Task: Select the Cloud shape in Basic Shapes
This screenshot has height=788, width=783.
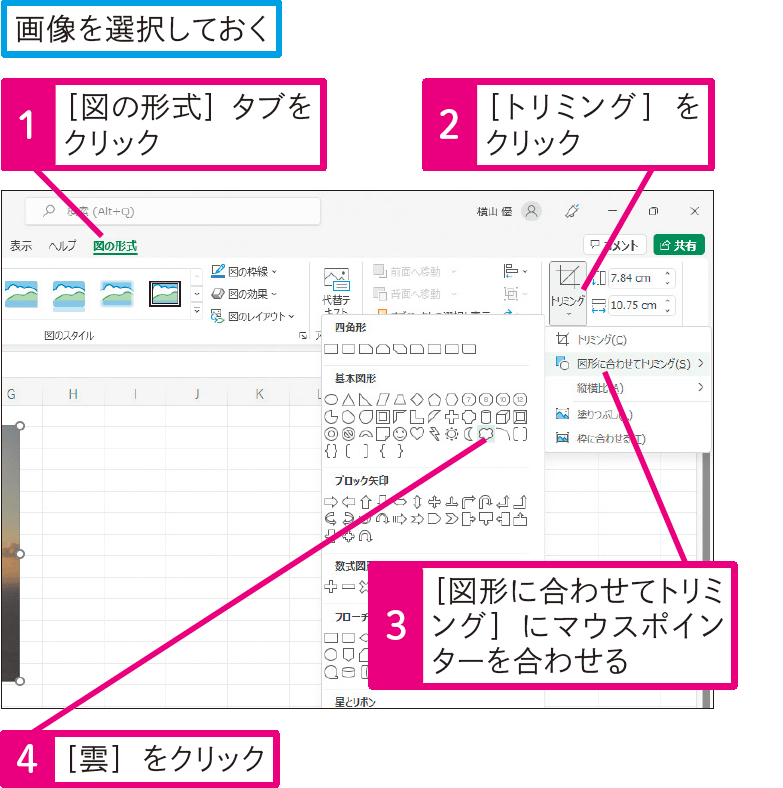Action: point(486,433)
